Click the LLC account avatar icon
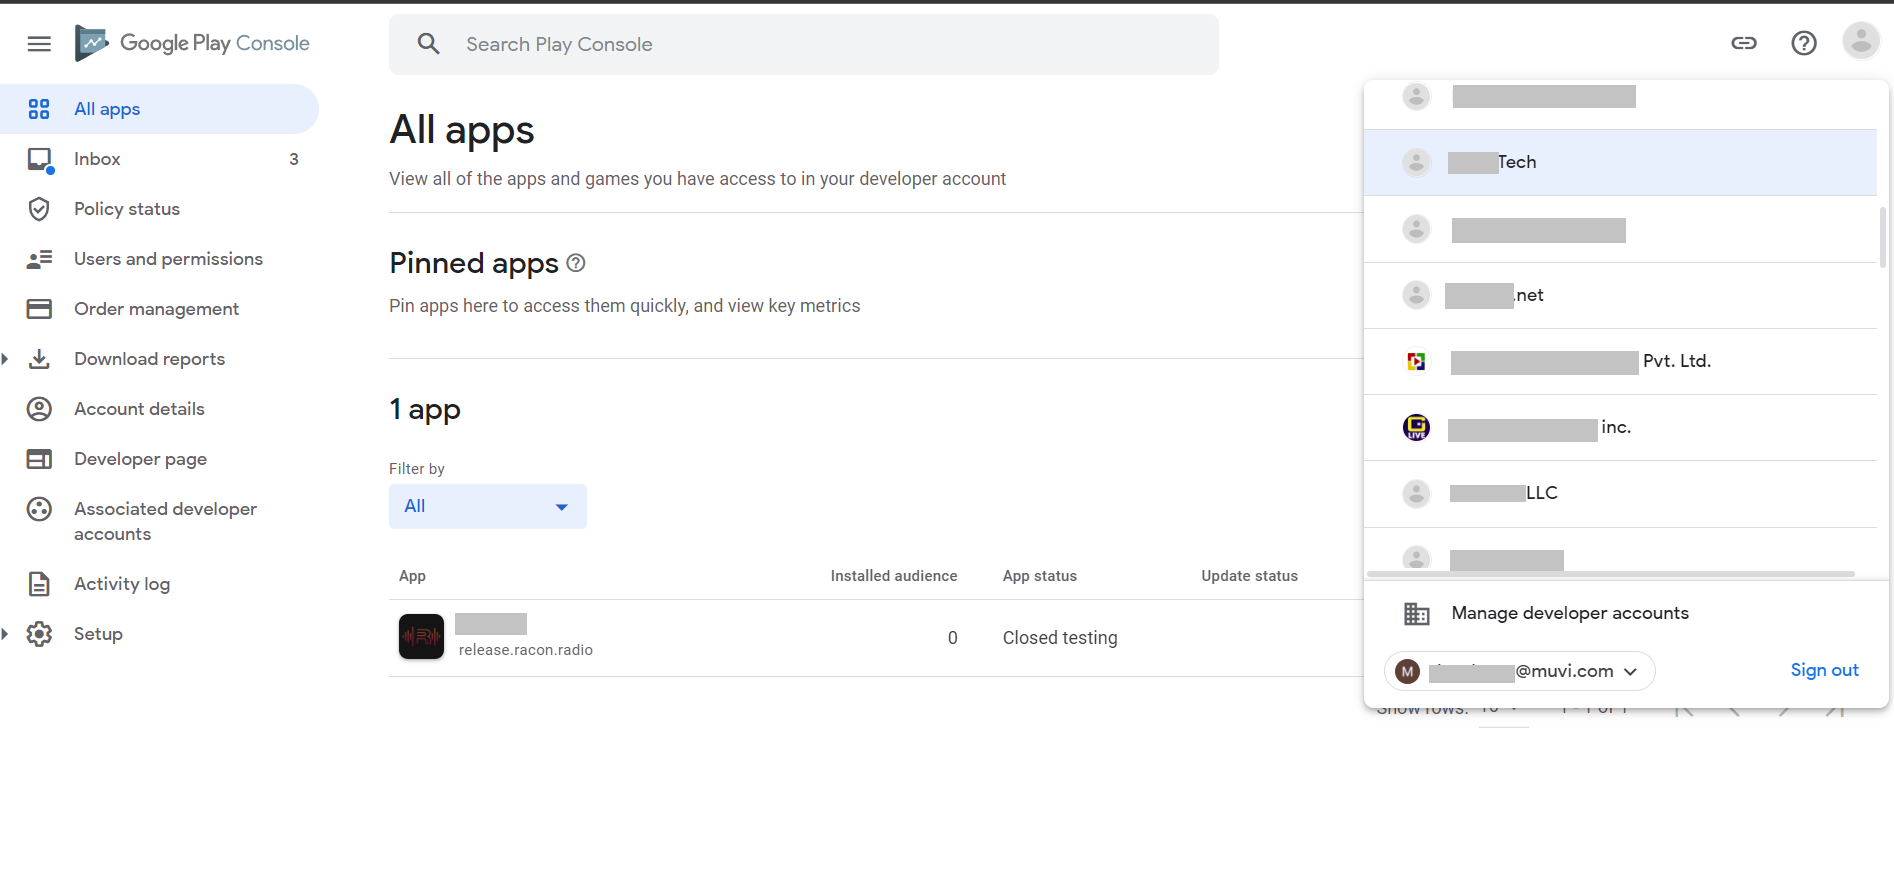Screen dimensions: 1894x891 [1416, 493]
